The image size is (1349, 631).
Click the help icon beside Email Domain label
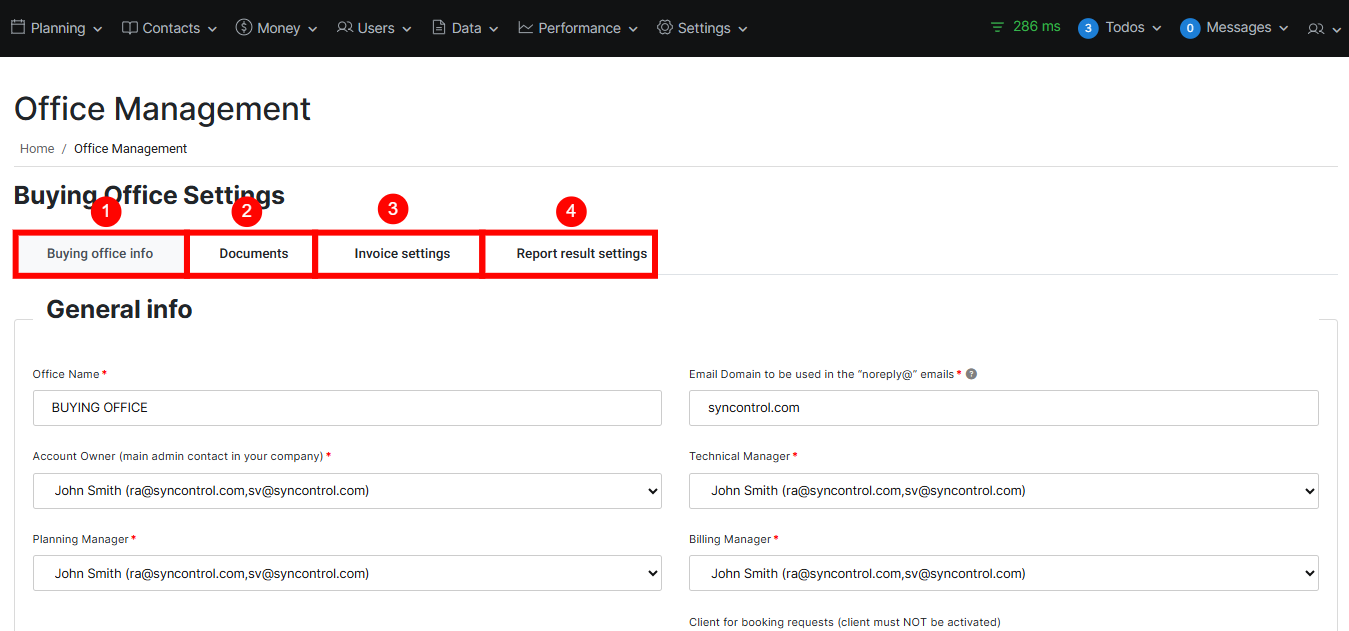[x=971, y=374]
